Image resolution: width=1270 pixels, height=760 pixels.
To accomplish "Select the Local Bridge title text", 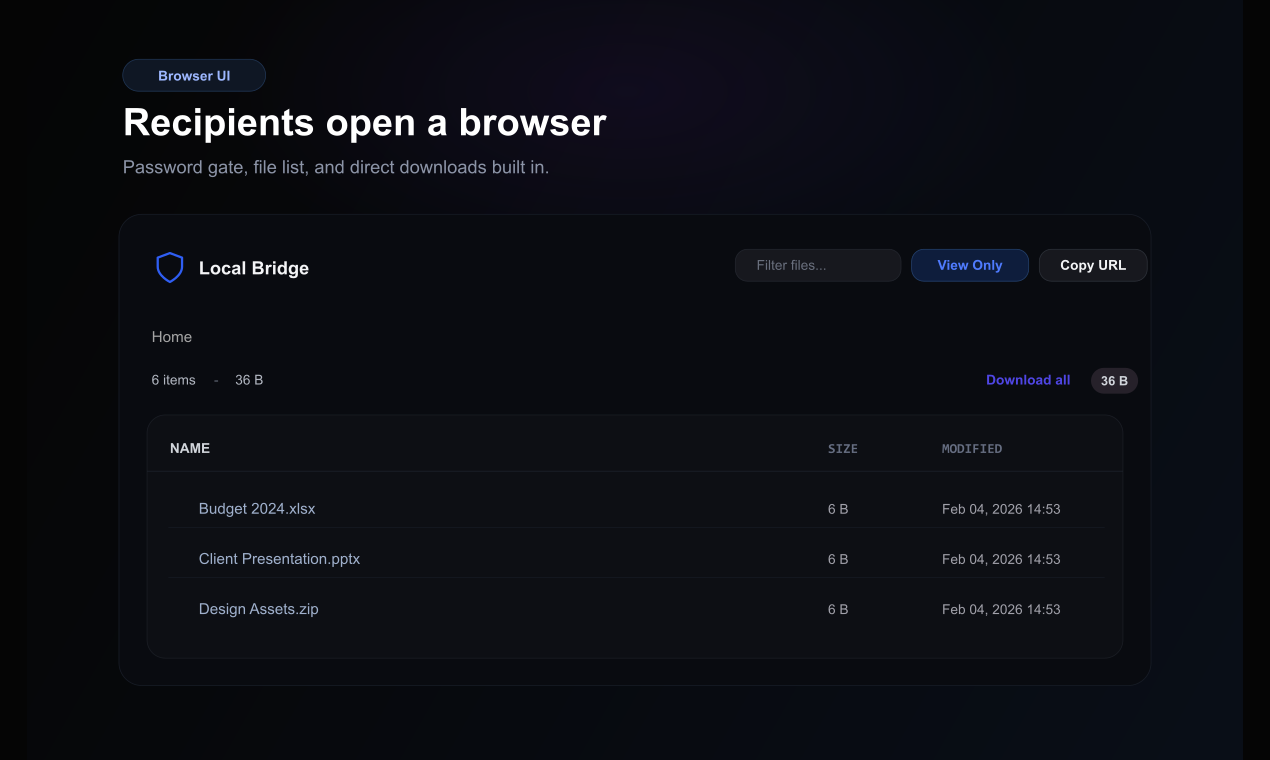I will pyautogui.click(x=254, y=268).
